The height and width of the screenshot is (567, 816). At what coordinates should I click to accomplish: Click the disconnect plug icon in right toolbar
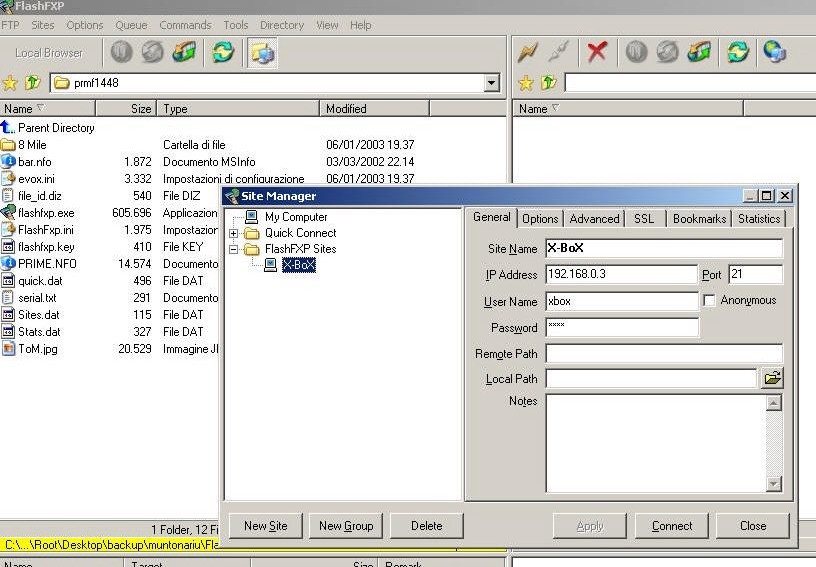tap(560, 52)
